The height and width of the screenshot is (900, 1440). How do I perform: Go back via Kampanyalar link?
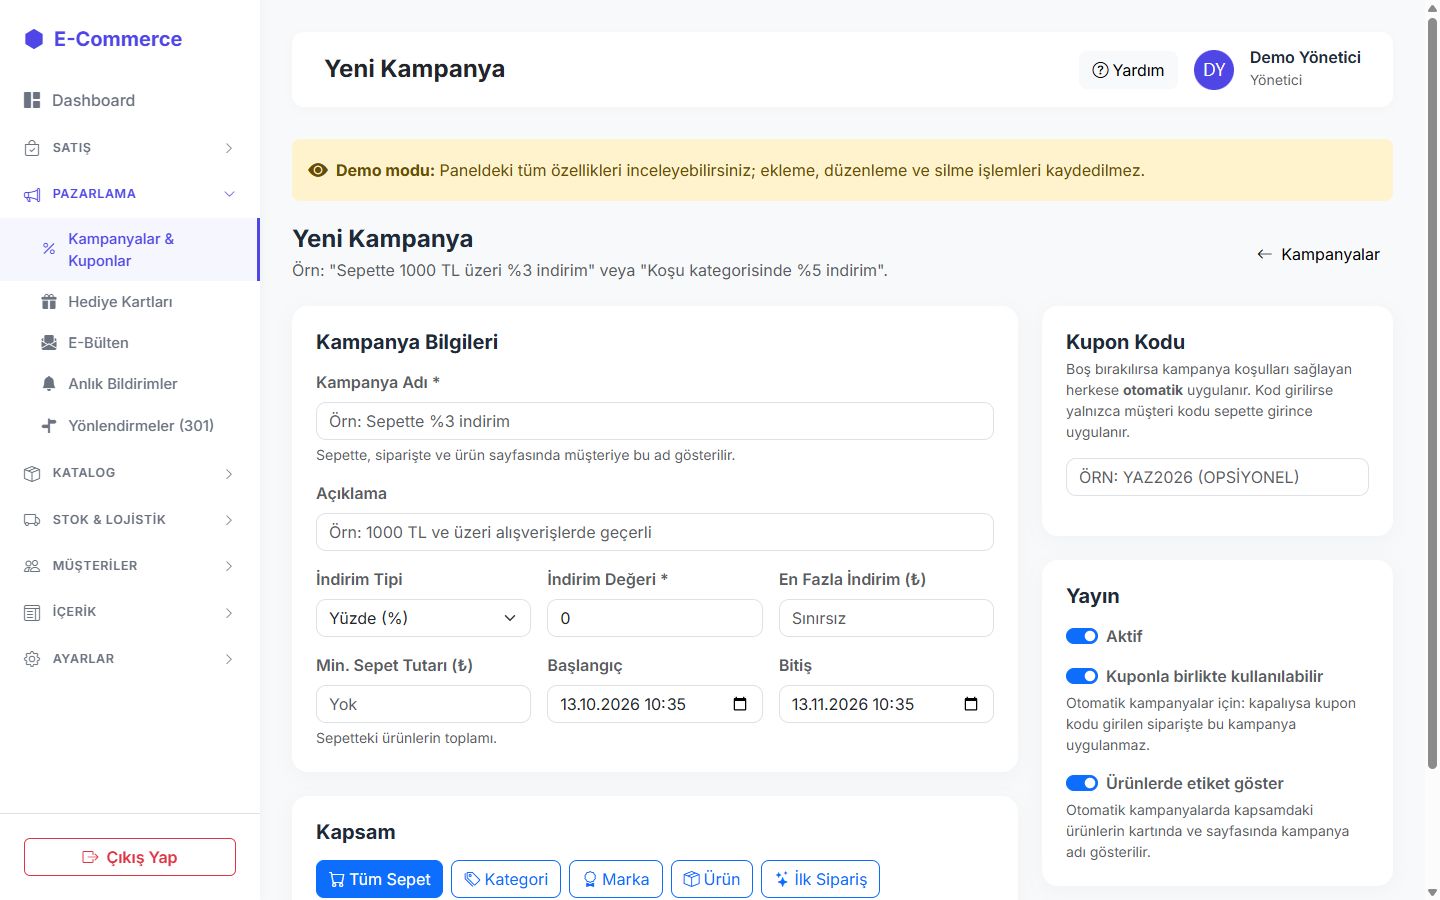(x=1318, y=254)
